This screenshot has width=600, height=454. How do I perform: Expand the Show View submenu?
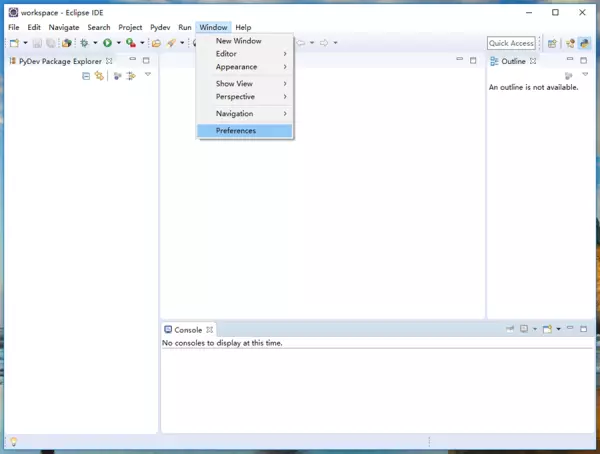[245, 83]
